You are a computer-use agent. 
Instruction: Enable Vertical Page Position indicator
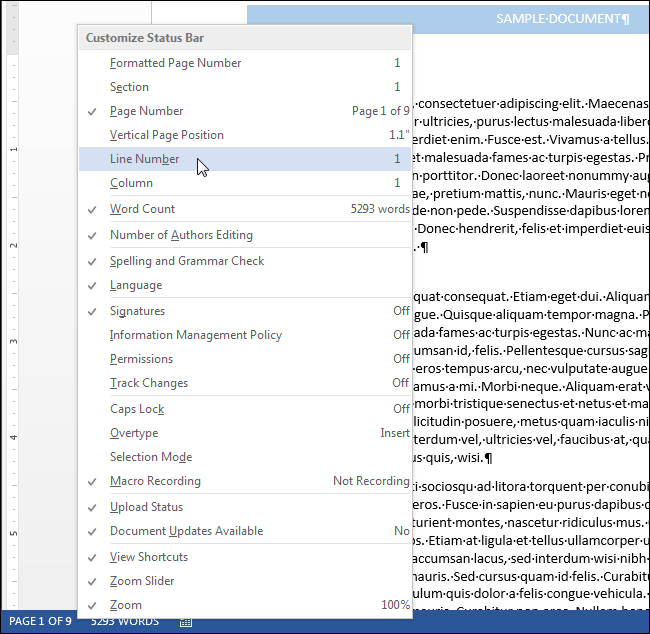pos(245,135)
